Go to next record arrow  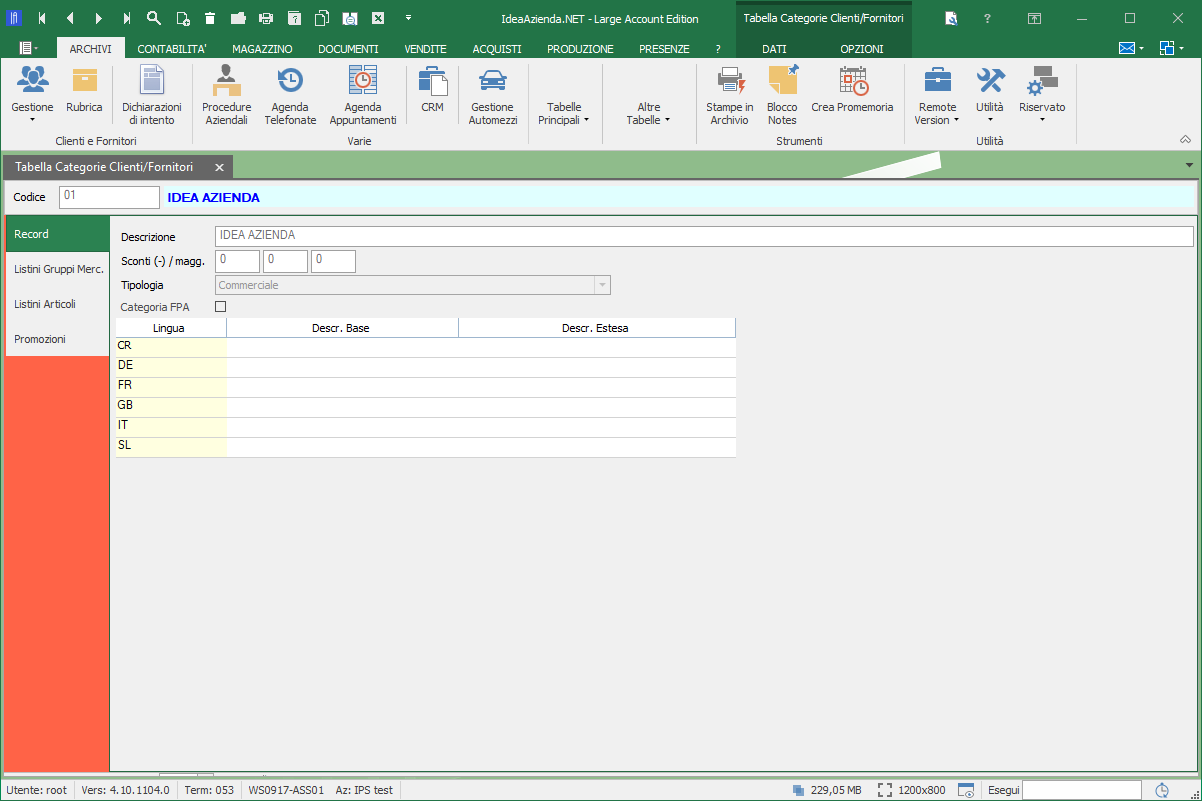click(x=98, y=18)
